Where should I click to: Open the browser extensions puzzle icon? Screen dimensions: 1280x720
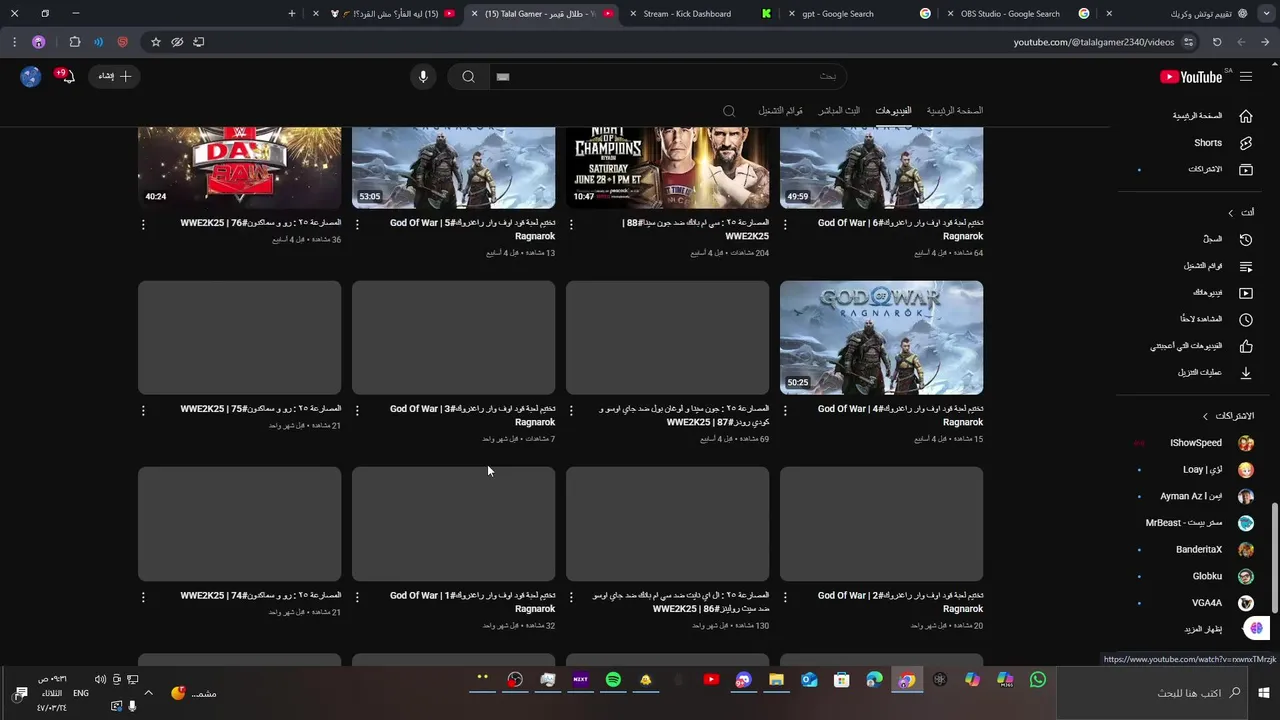(x=75, y=42)
